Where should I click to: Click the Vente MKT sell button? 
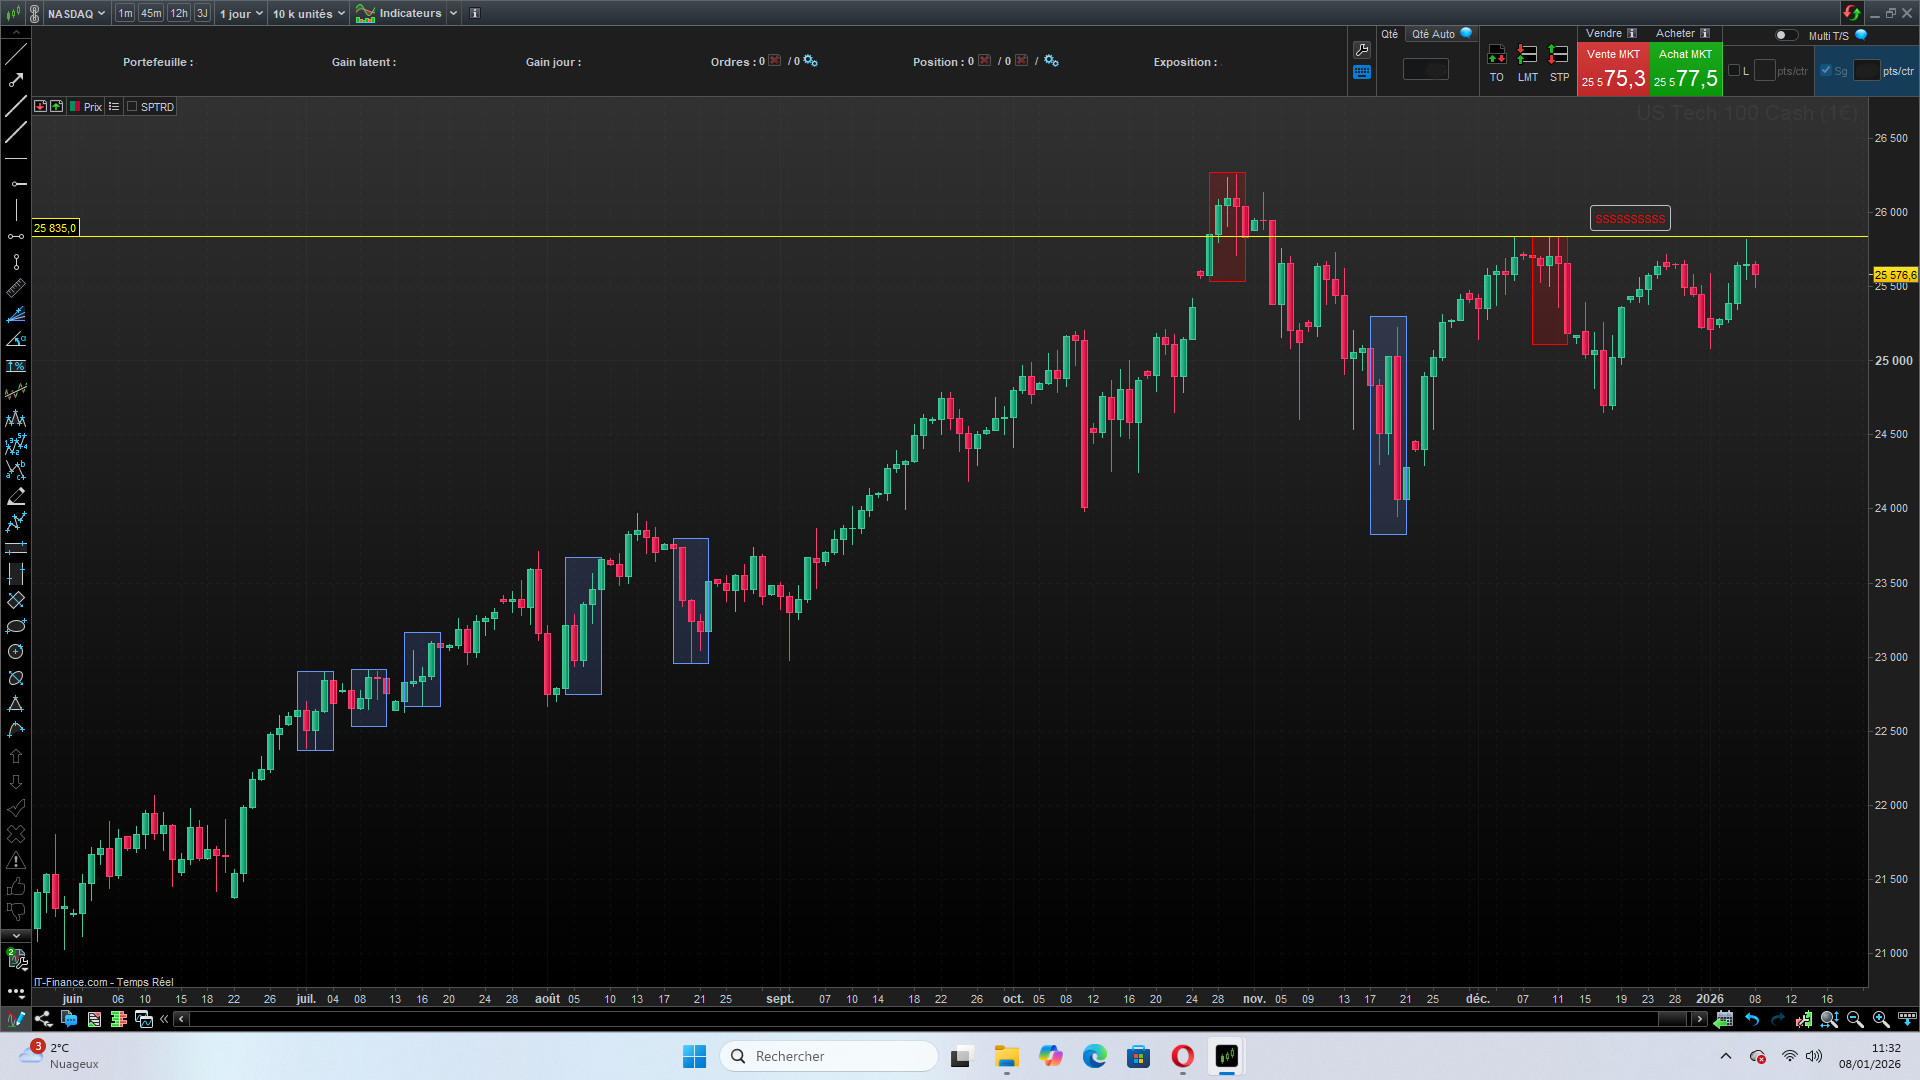(x=1614, y=70)
